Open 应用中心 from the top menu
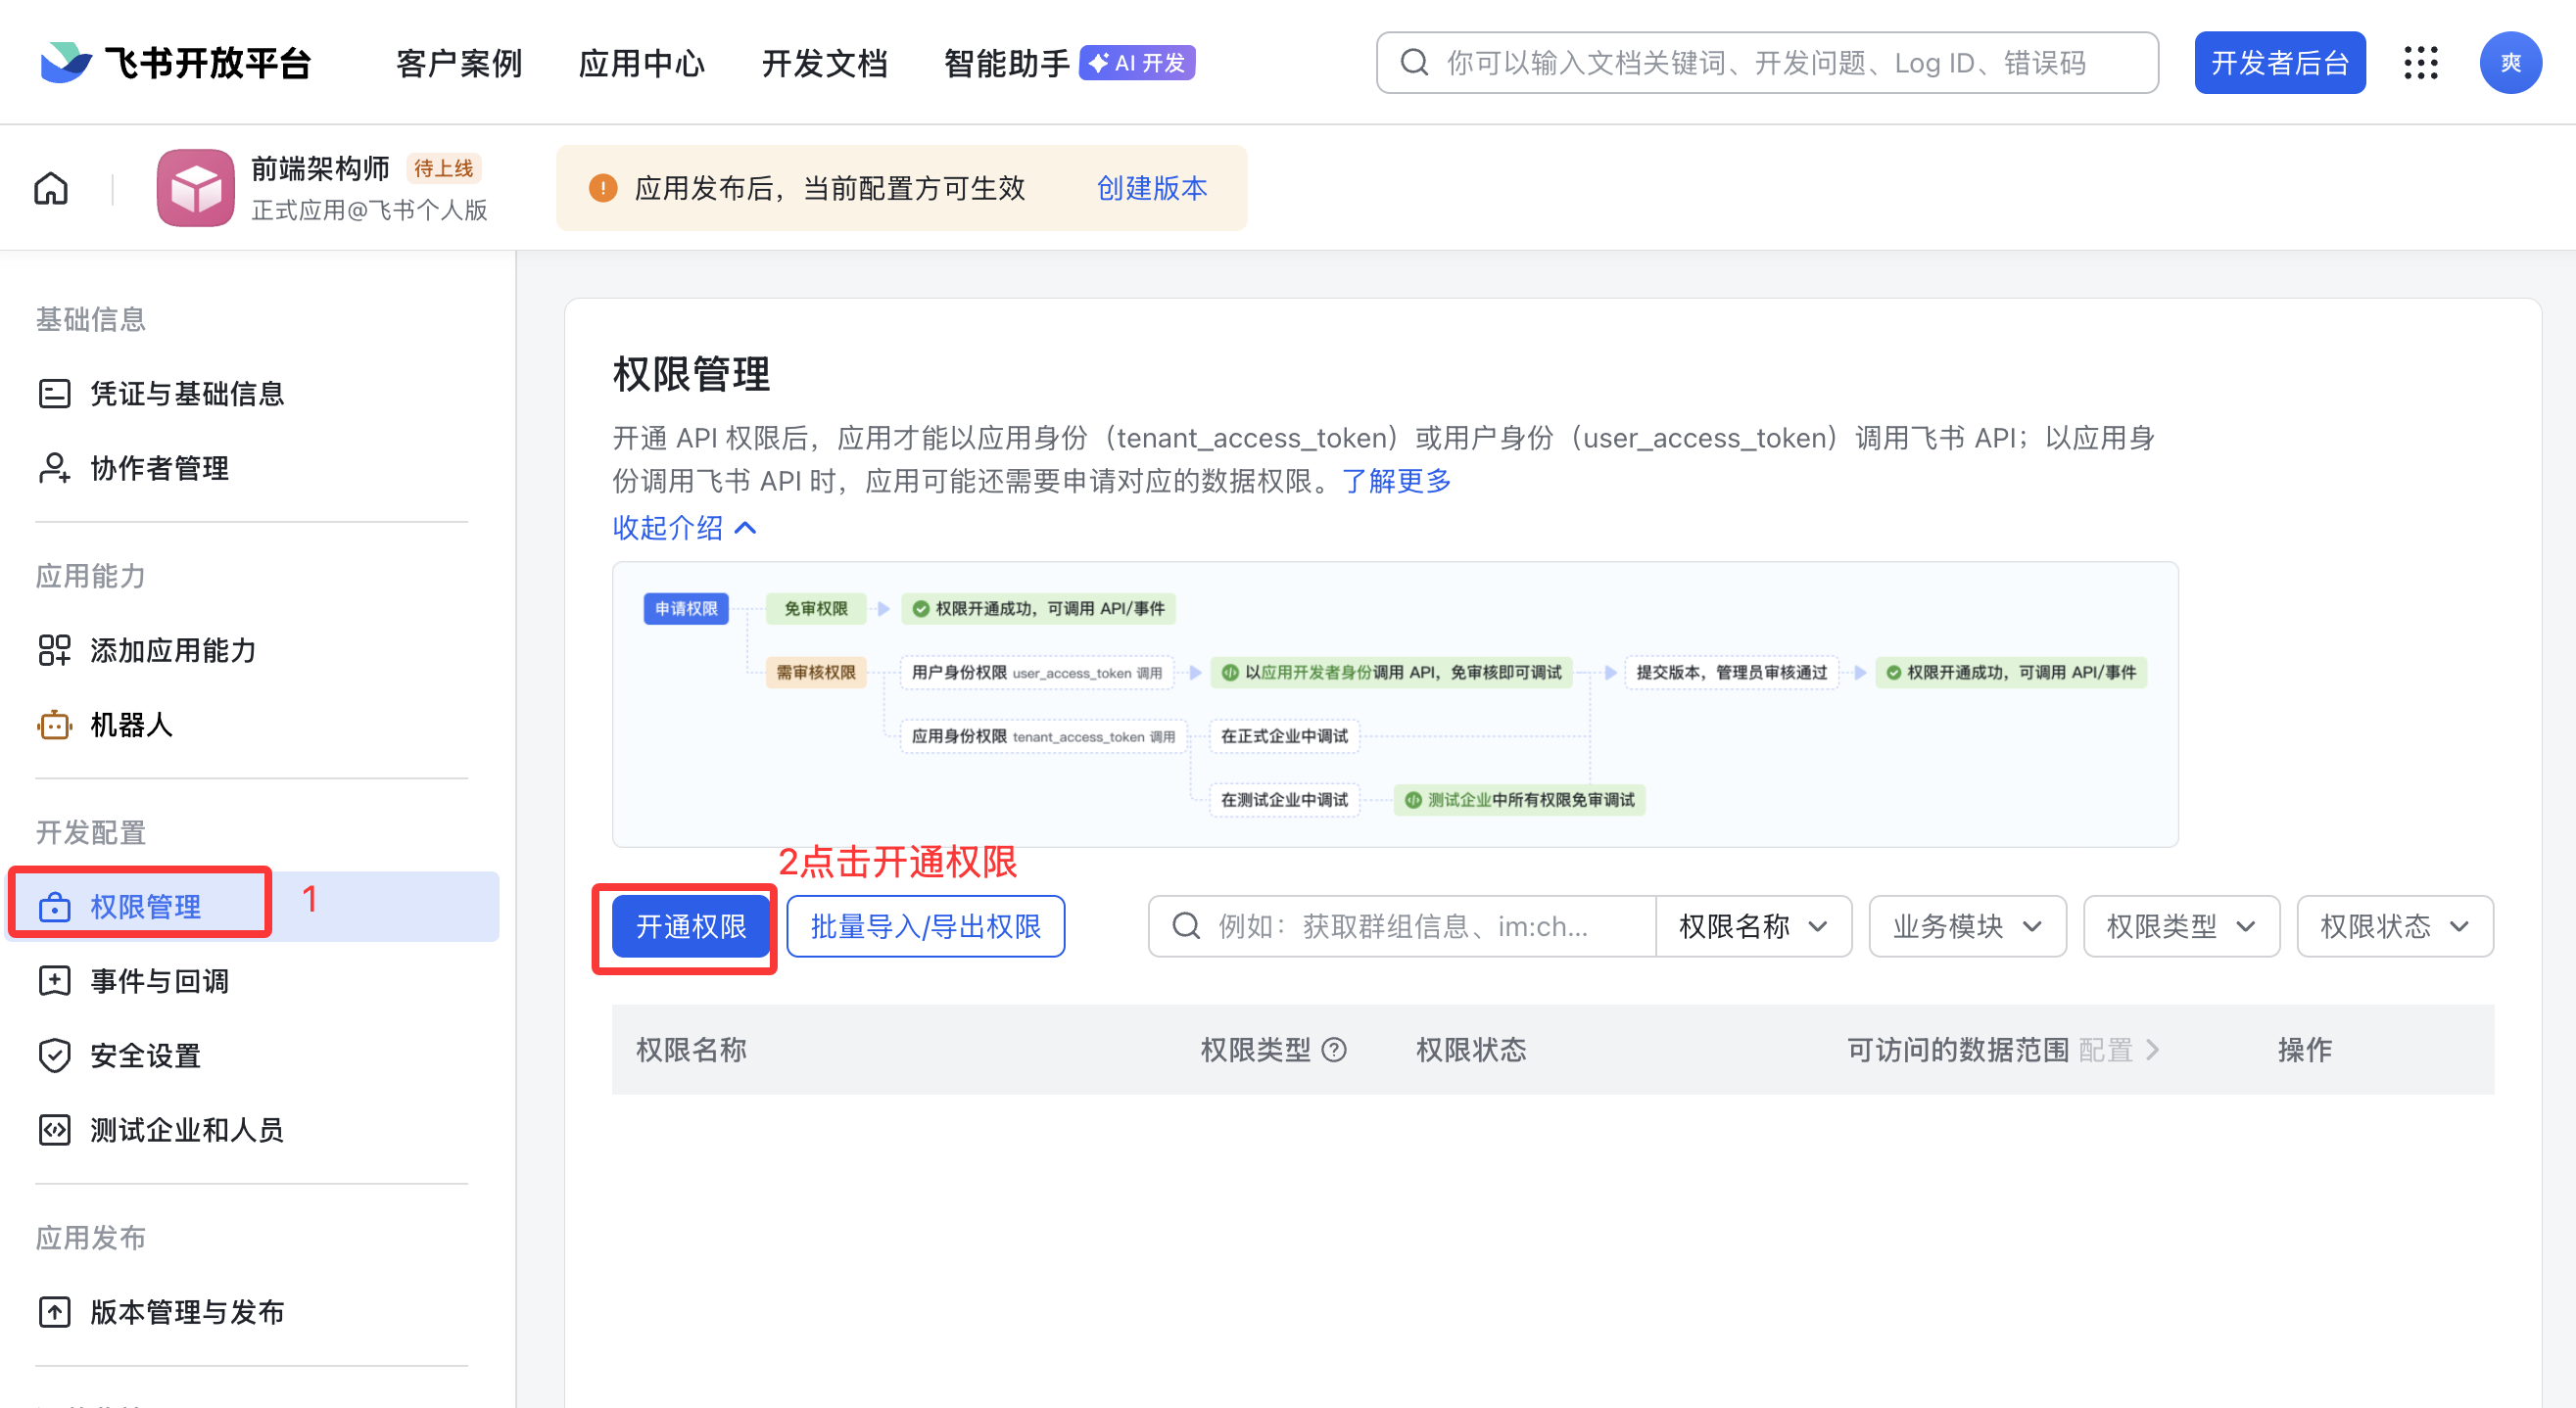Viewport: 2576px width, 1408px height. pos(641,62)
